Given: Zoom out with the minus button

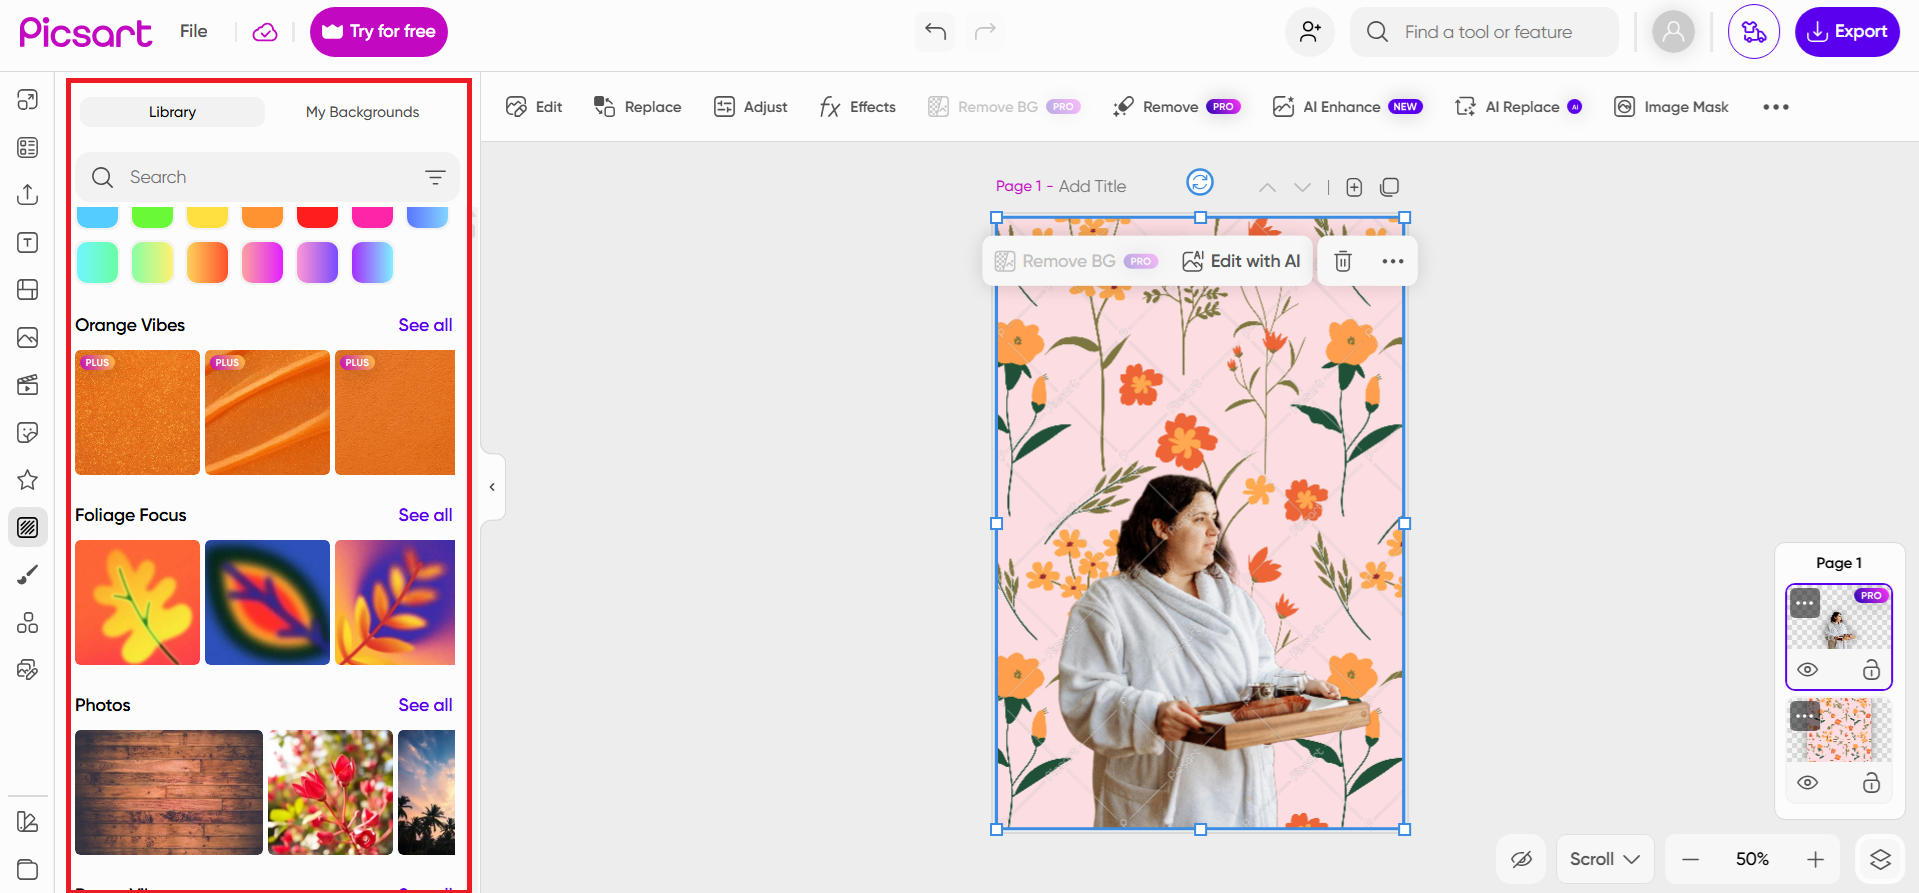Looking at the screenshot, I should (x=1690, y=859).
